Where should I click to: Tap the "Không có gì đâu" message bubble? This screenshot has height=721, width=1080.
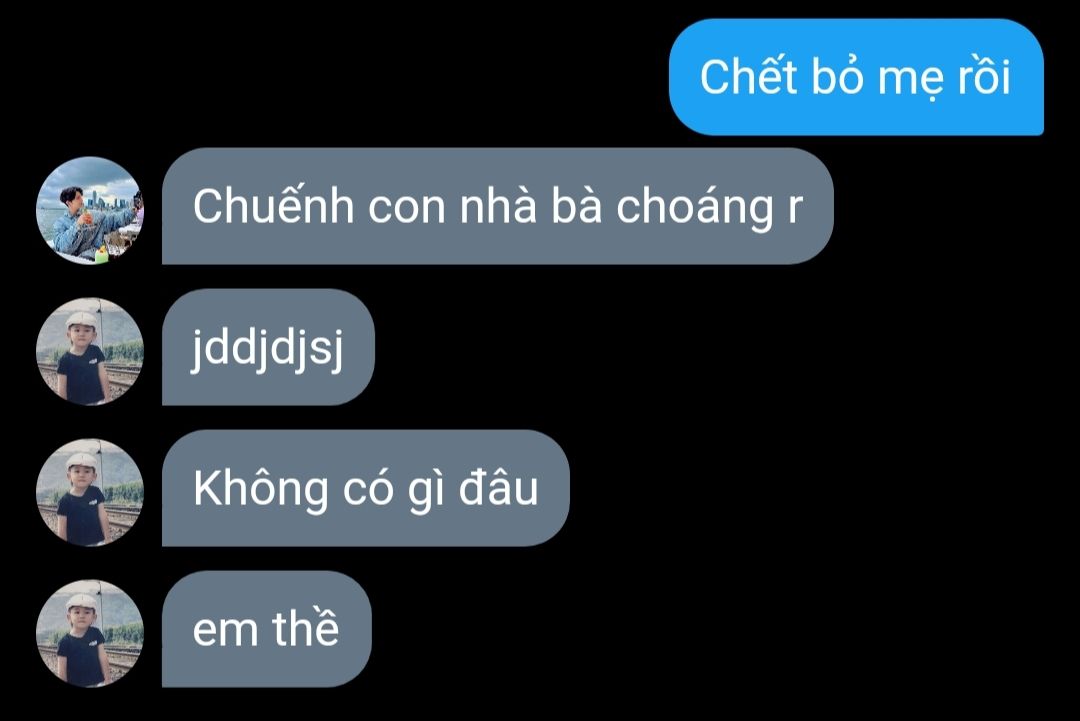[x=366, y=488]
